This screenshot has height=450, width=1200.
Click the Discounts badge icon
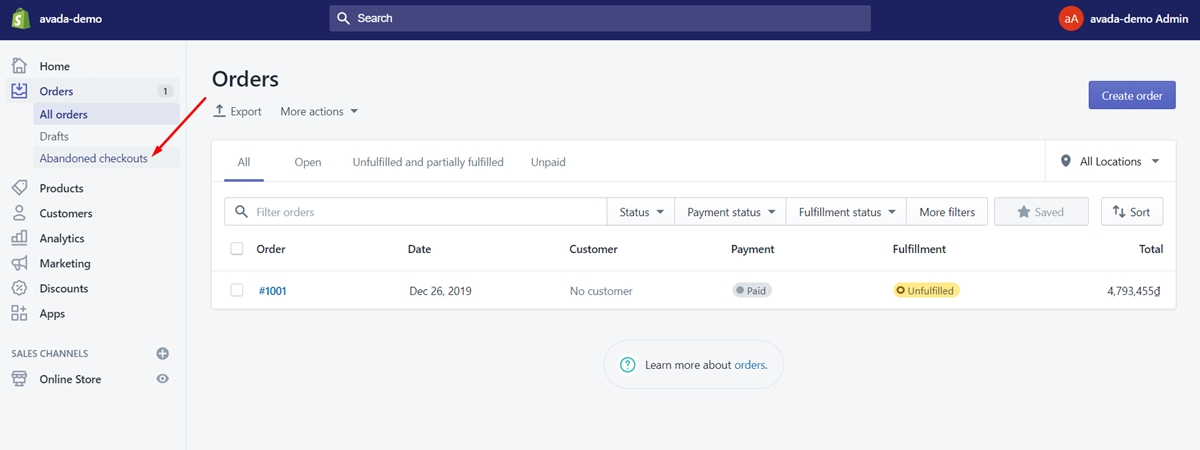point(19,288)
